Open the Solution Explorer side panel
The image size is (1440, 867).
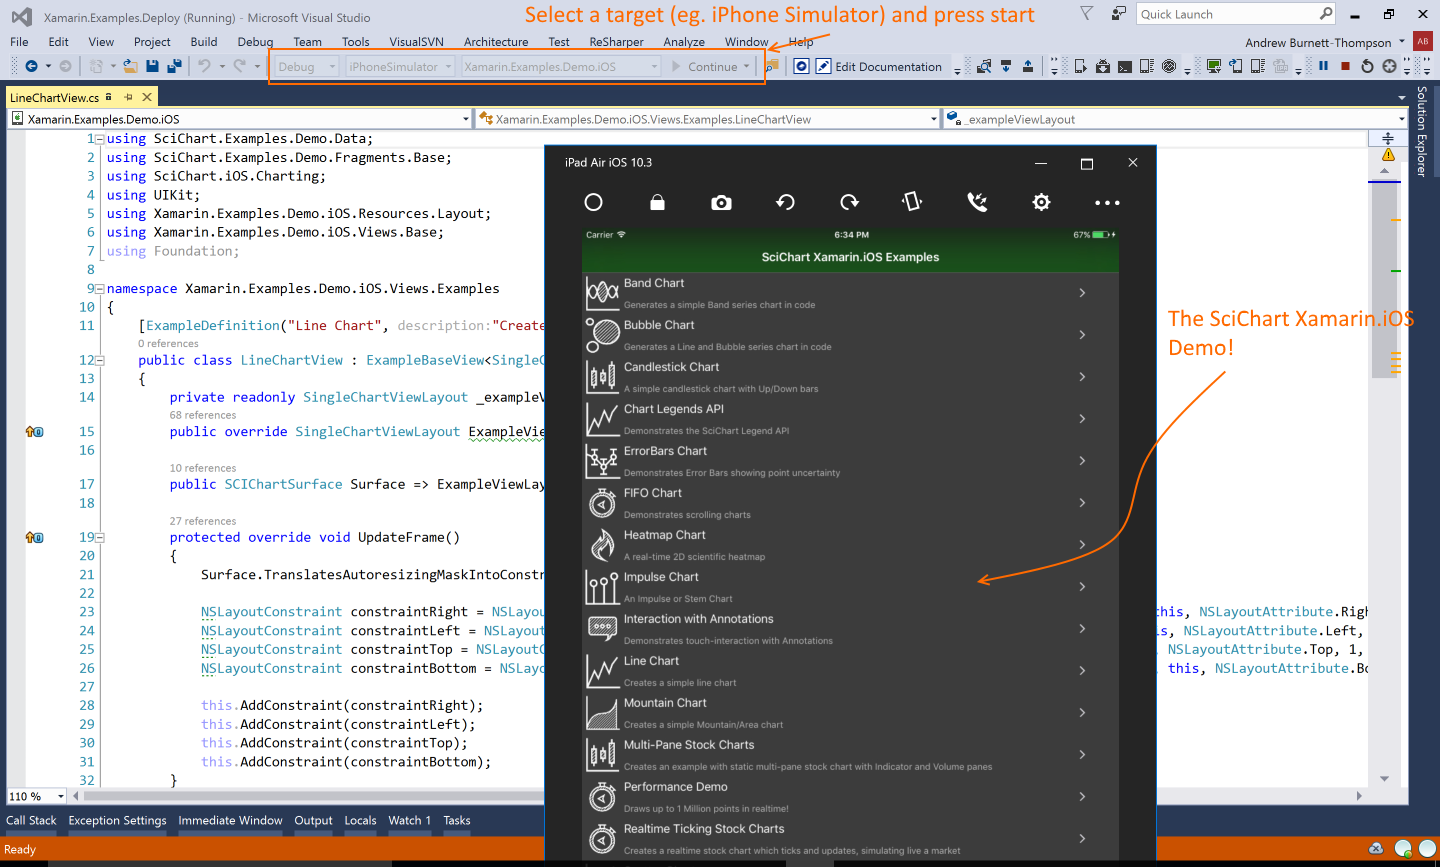[1422, 131]
